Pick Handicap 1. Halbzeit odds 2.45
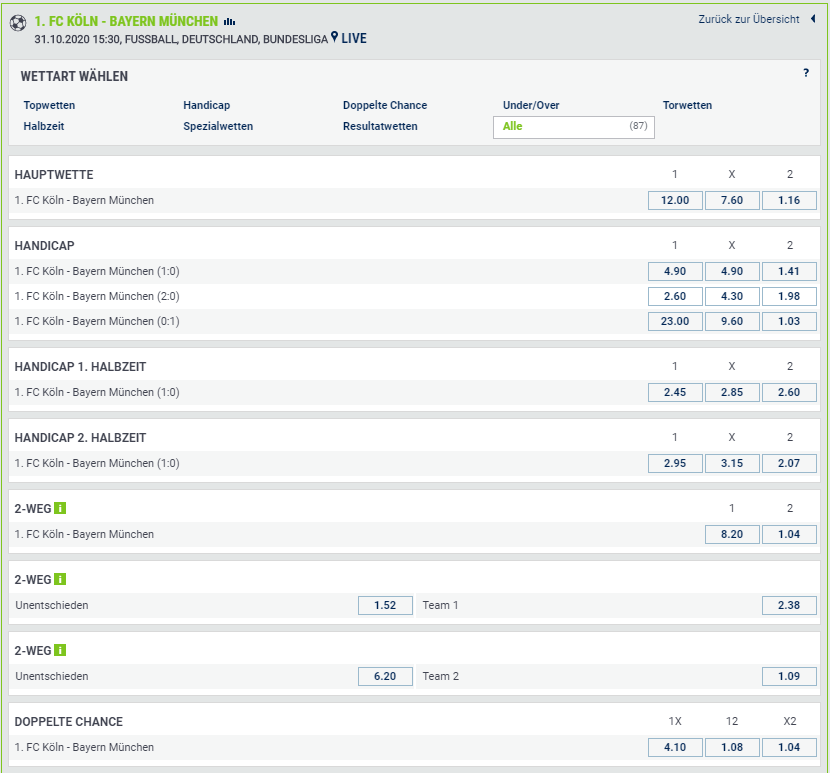The height and width of the screenshot is (773, 830). pyautogui.click(x=675, y=392)
